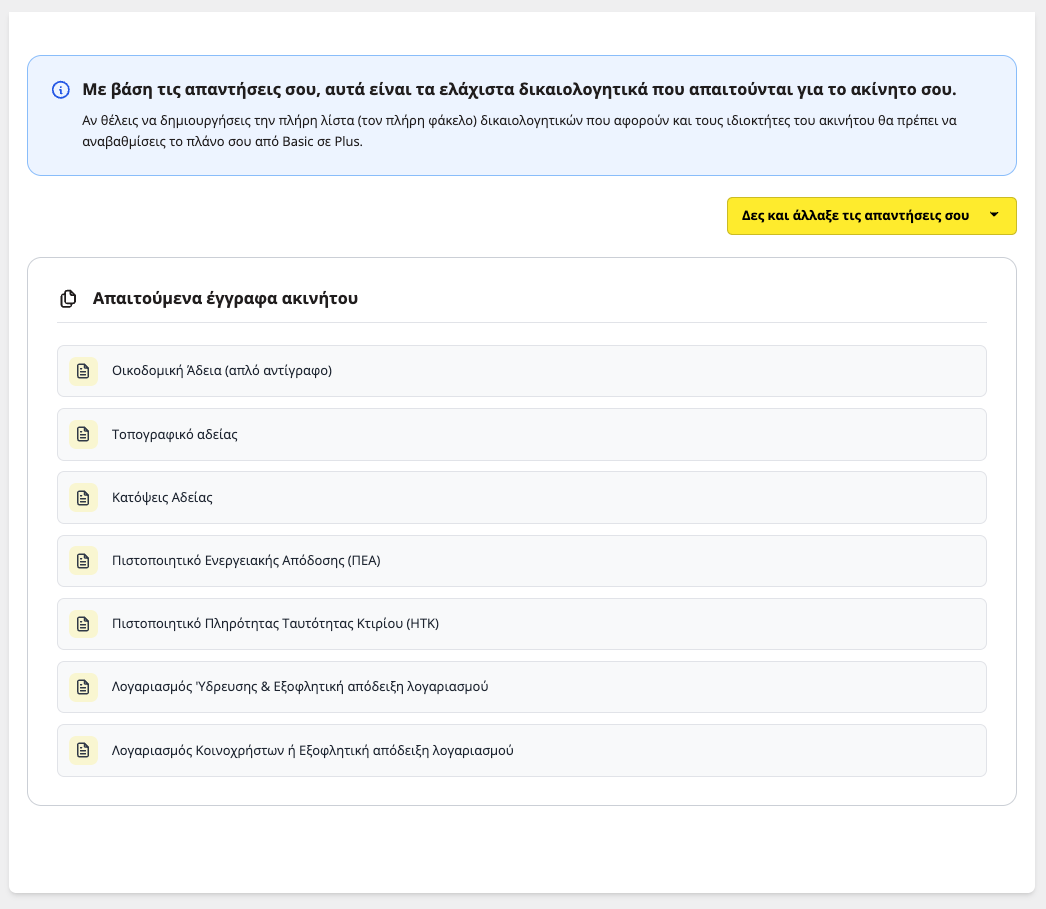1046x909 pixels.
Task: Click the blue info icon in the banner
Action: (61, 89)
